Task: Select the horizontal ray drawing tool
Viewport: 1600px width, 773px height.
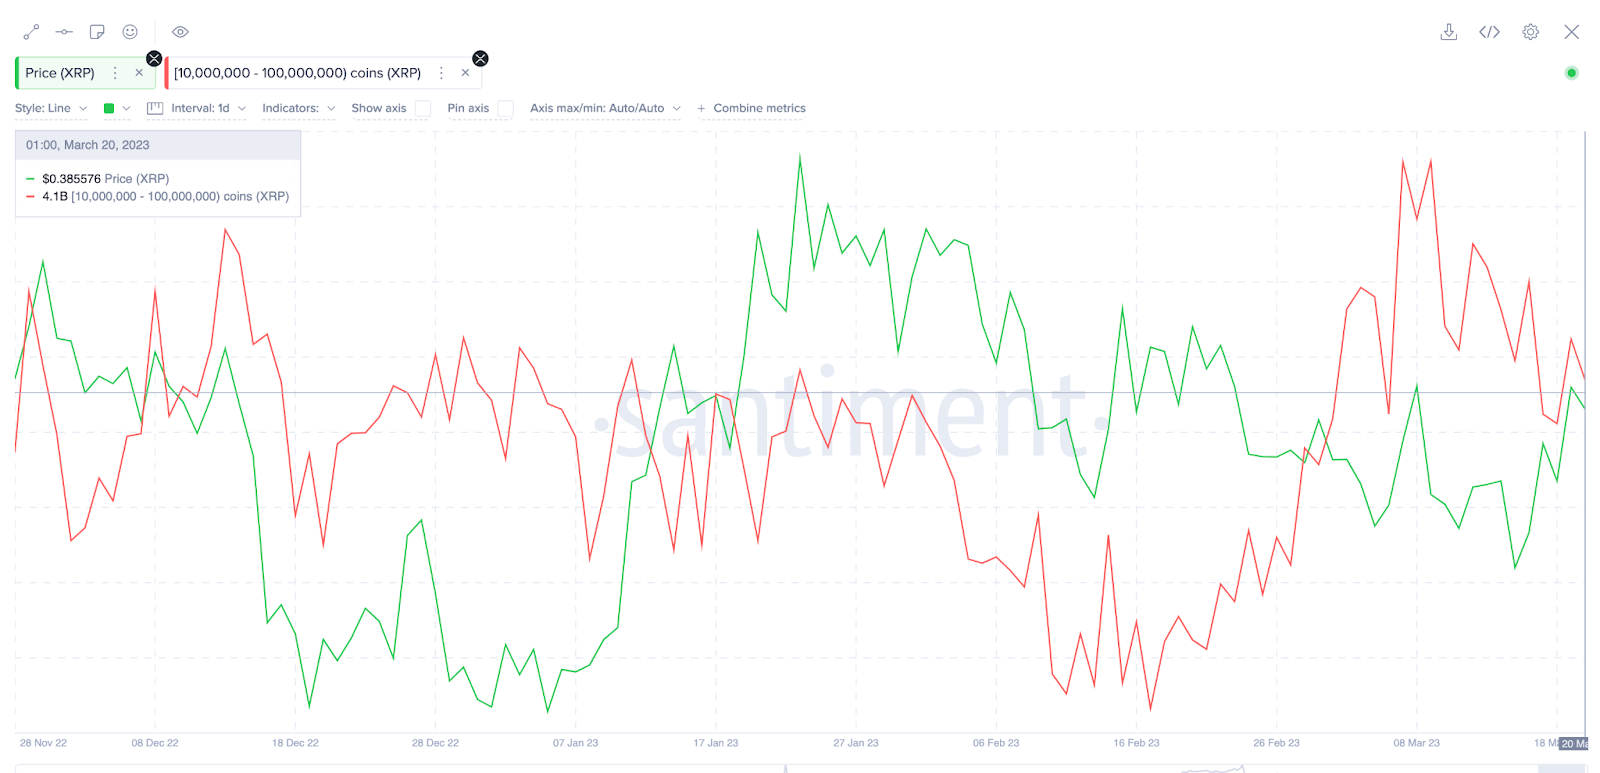Action: tap(64, 32)
